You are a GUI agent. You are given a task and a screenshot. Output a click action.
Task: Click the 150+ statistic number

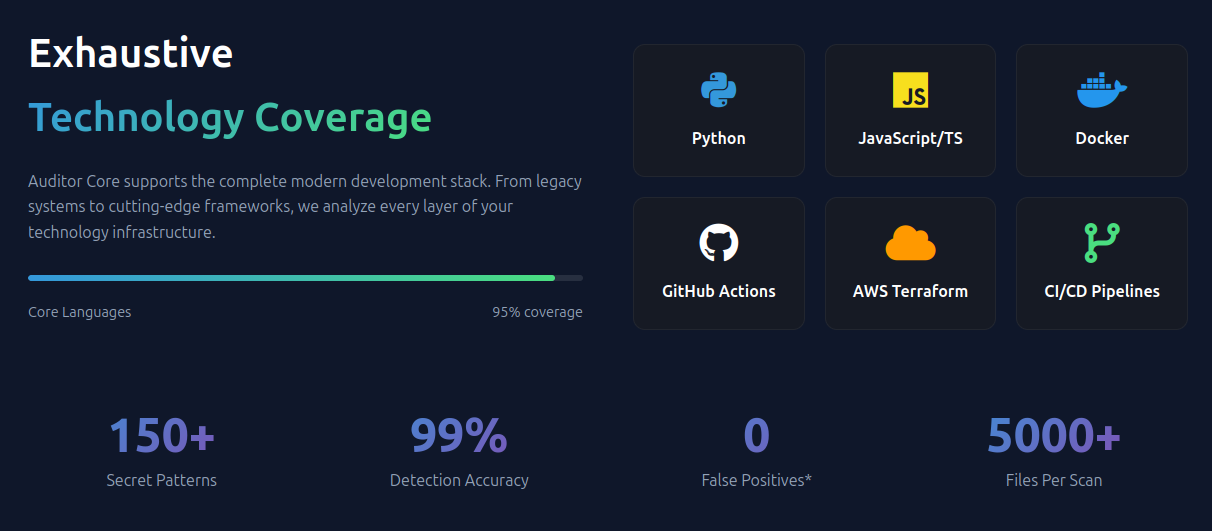pos(162,436)
